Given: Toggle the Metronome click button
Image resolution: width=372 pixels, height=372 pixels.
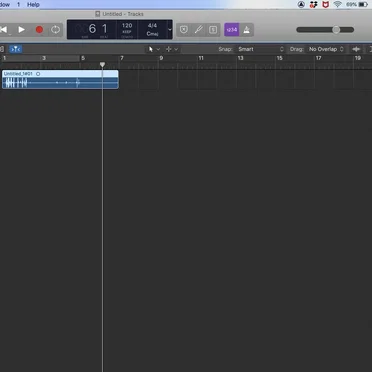Looking at the screenshot, I should click(x=247, y=30).
